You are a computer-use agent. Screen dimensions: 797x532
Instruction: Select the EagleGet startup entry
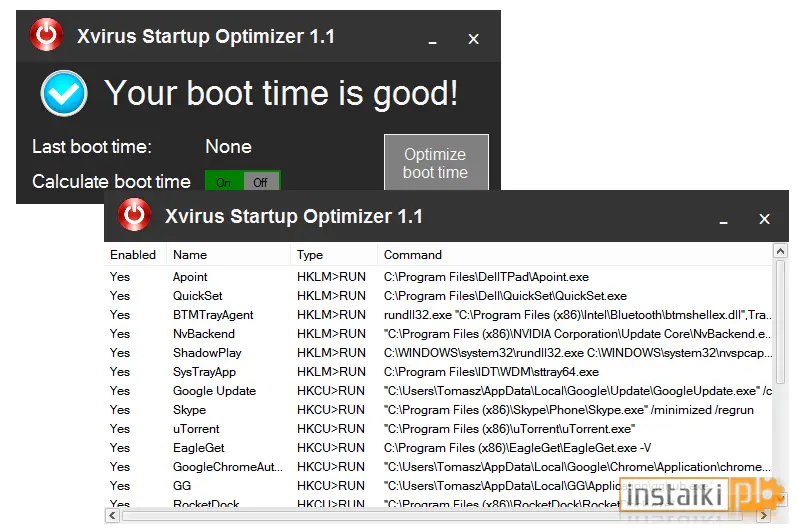pos(439,448)
